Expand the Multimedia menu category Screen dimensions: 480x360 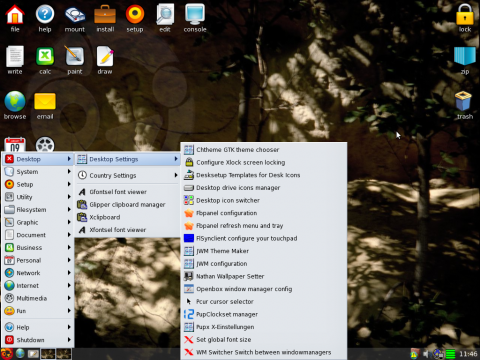(x=38, y=298)
